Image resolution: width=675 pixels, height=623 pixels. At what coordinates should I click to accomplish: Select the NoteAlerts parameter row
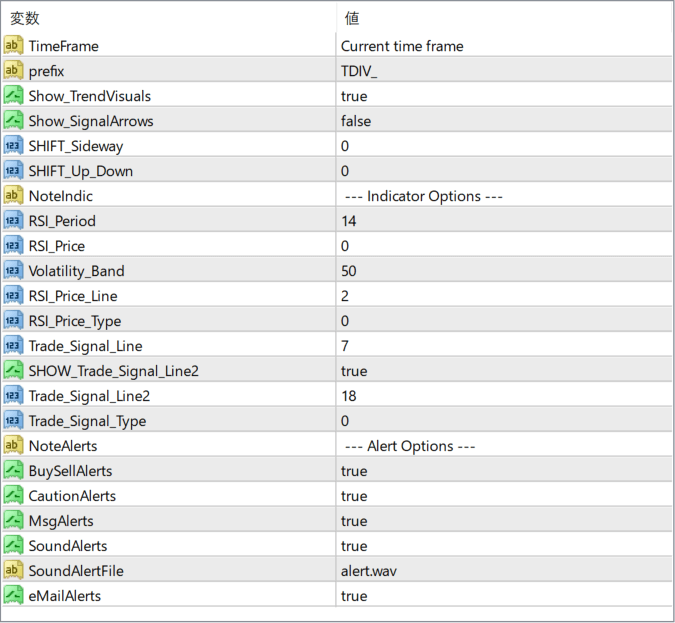click(x=63, y=446)
